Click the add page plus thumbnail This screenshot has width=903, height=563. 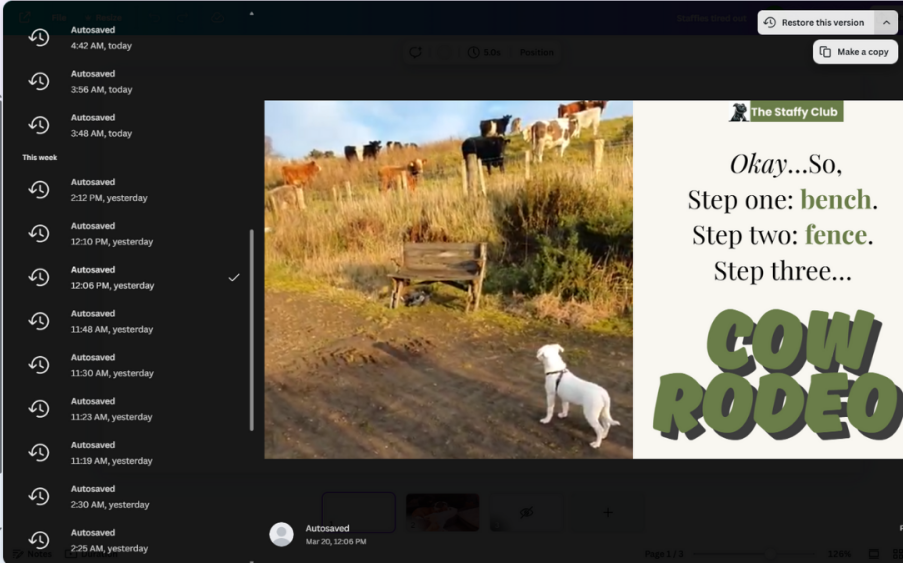pos(607,512)
